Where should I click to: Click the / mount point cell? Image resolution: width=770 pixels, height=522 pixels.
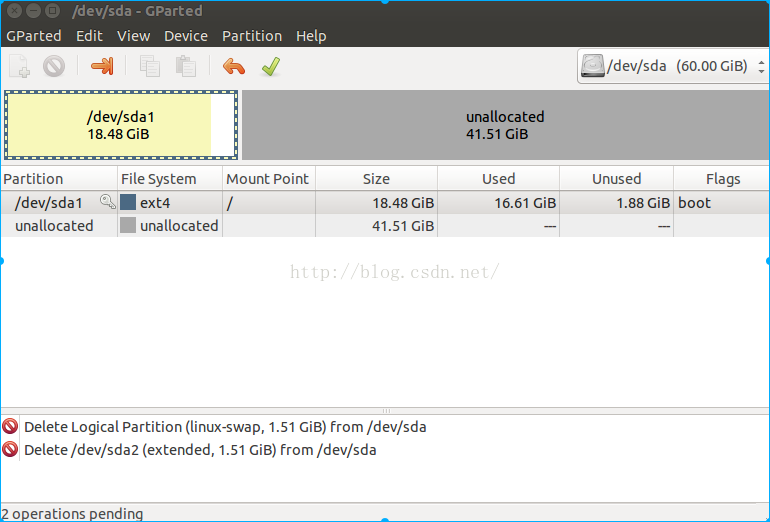point(269,202)
